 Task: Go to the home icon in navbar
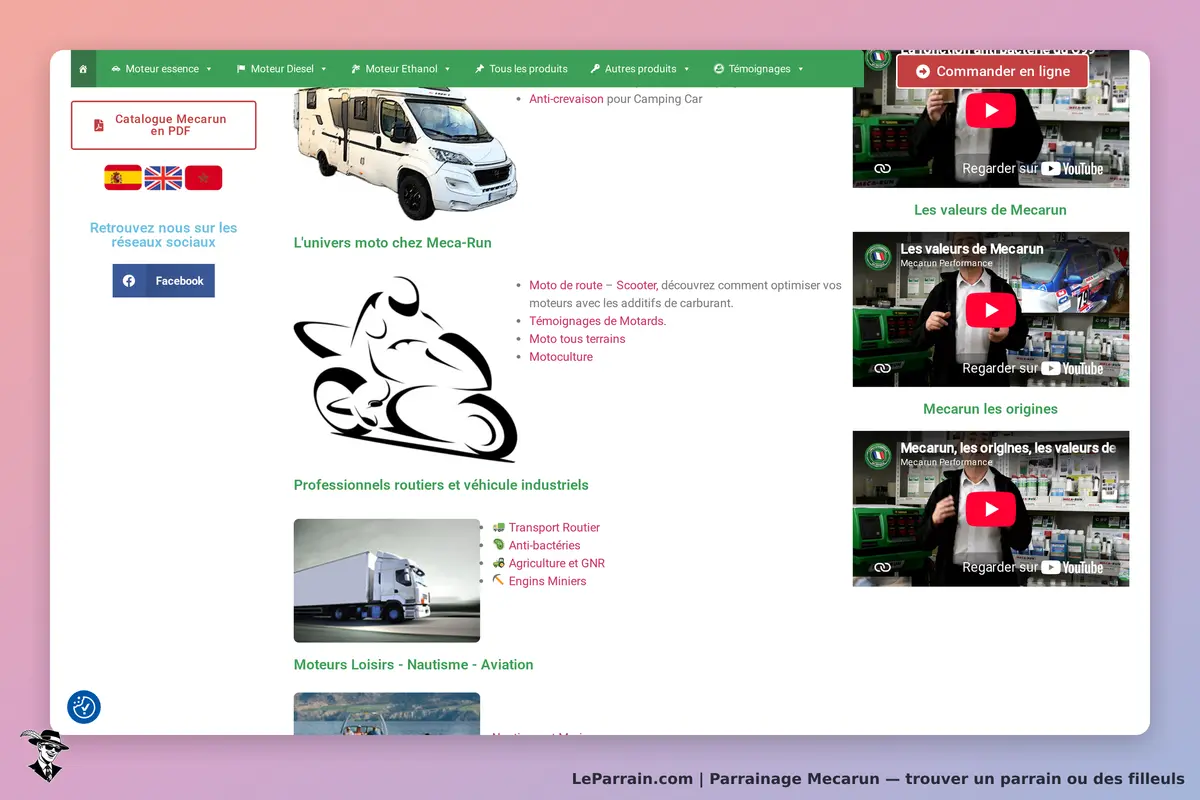point(83,69)
